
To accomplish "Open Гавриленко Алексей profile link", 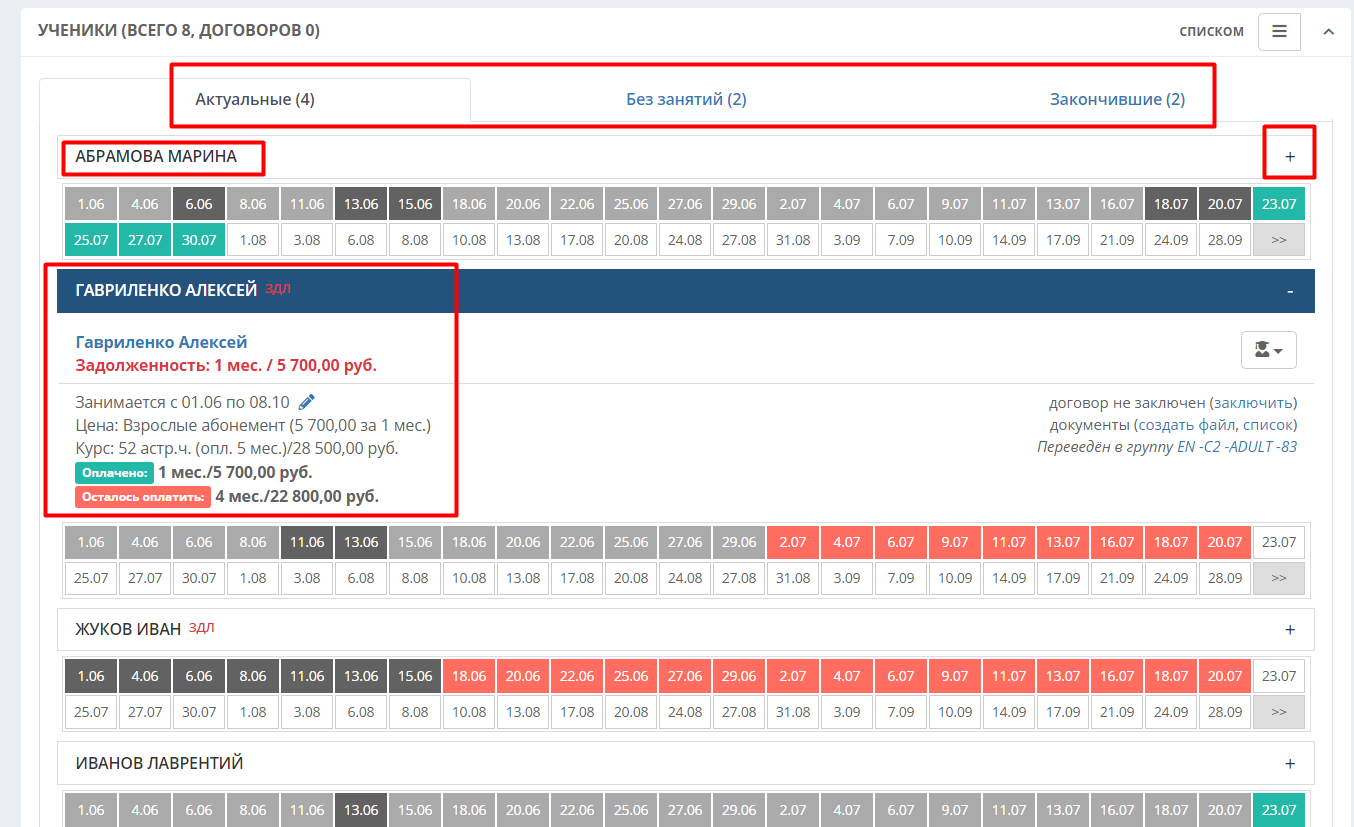I will pyautogui.click(x=161, y=342).
